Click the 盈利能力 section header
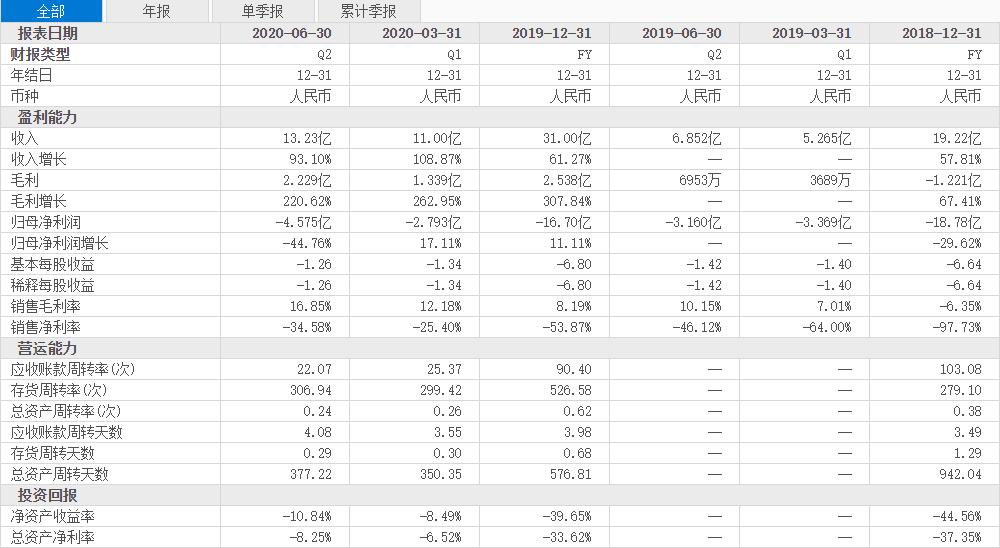 tap(47, 117)
